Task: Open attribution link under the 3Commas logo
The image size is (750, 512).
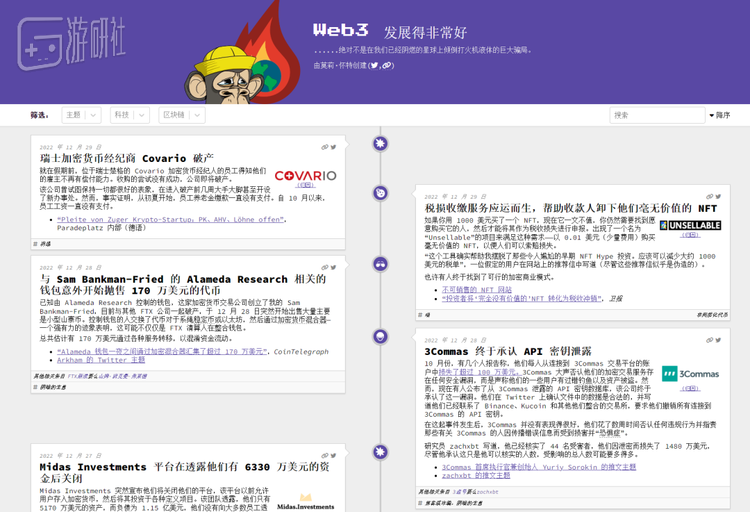Action: pyautogui.click(x=690, y=389)
